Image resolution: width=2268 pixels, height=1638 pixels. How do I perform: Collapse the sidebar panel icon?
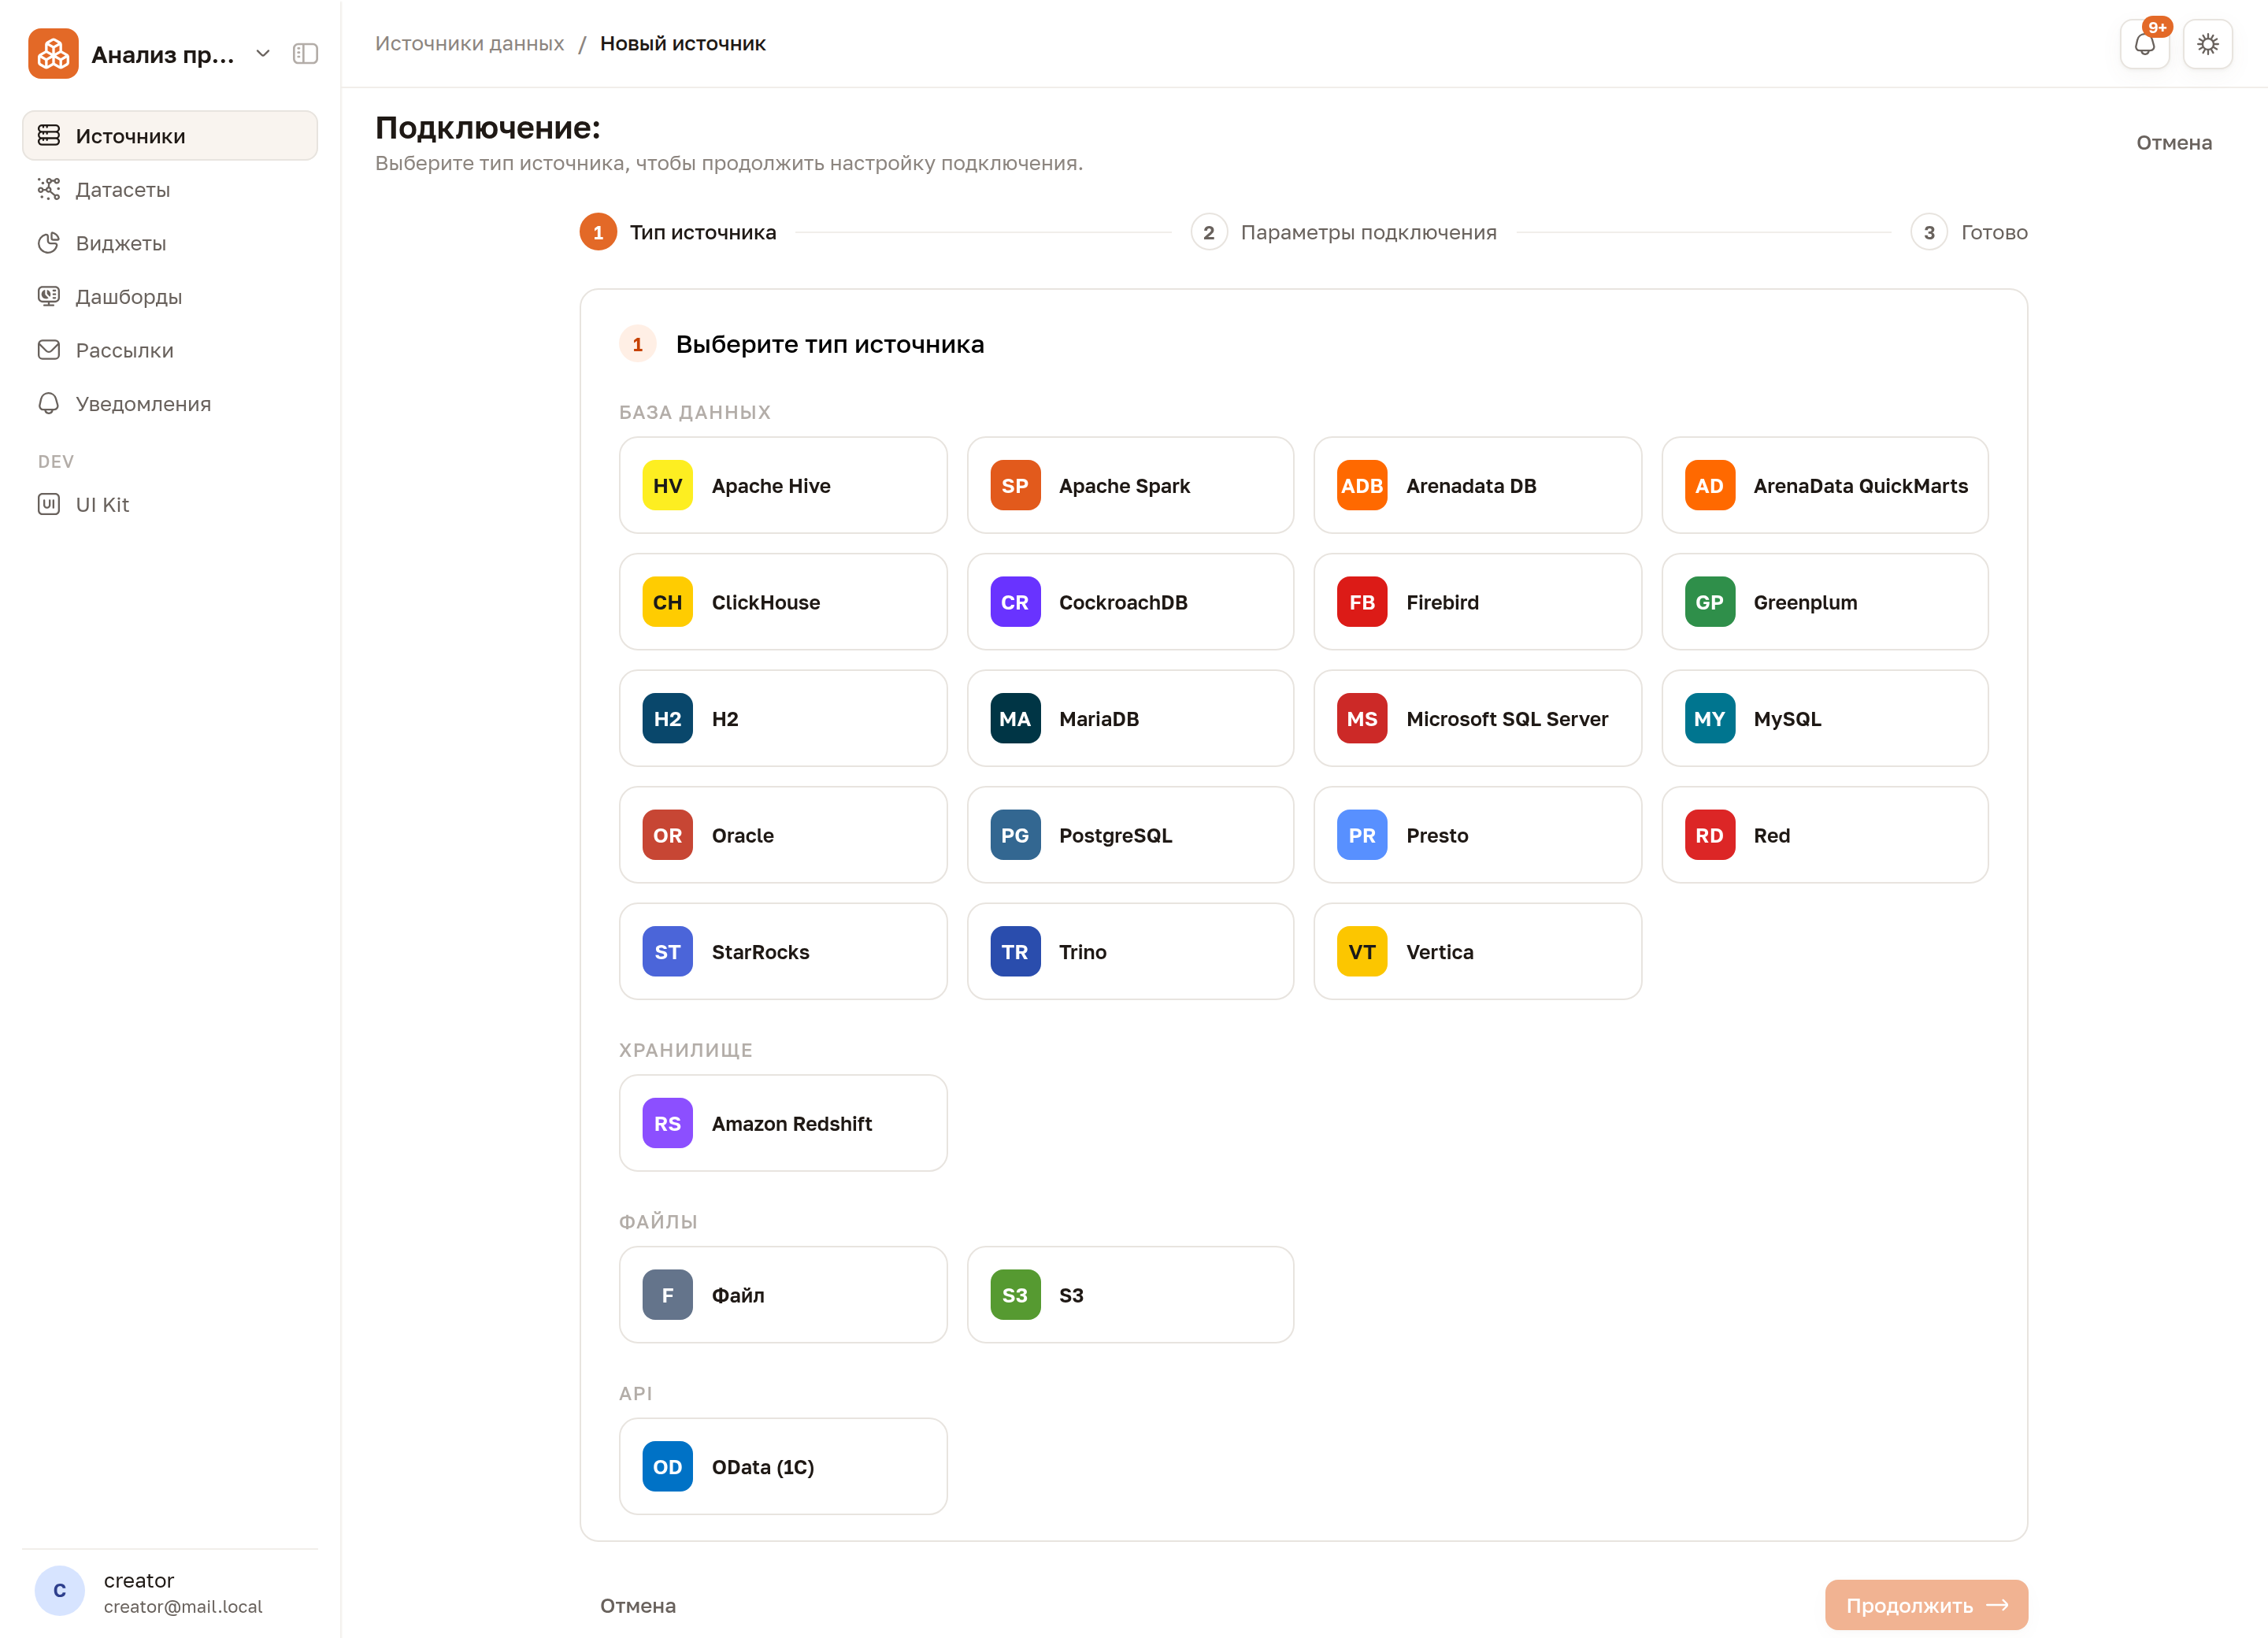tap(305, 54)
